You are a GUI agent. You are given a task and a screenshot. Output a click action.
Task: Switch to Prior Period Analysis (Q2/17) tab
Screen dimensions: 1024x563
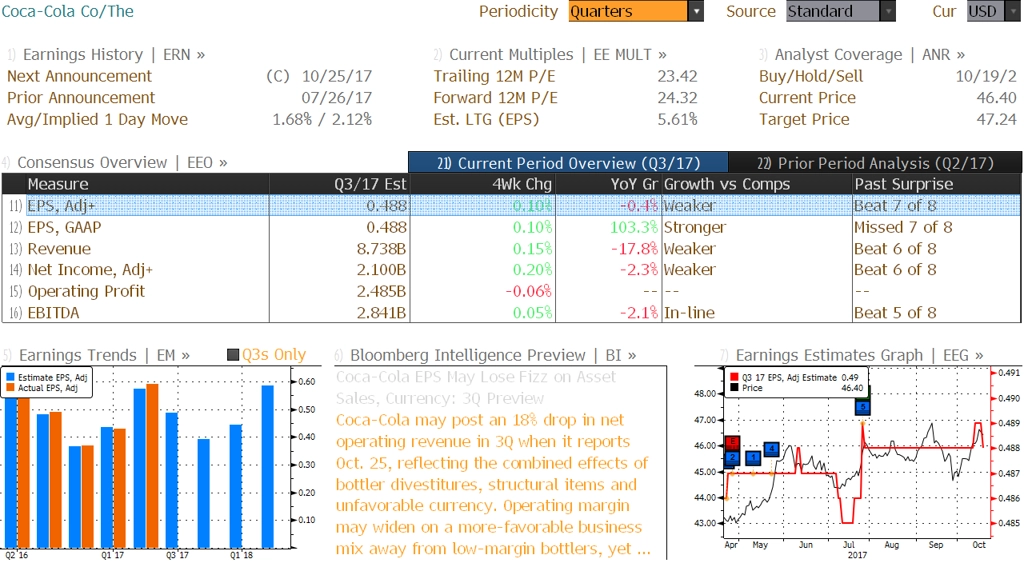click(x=875, y=163)
